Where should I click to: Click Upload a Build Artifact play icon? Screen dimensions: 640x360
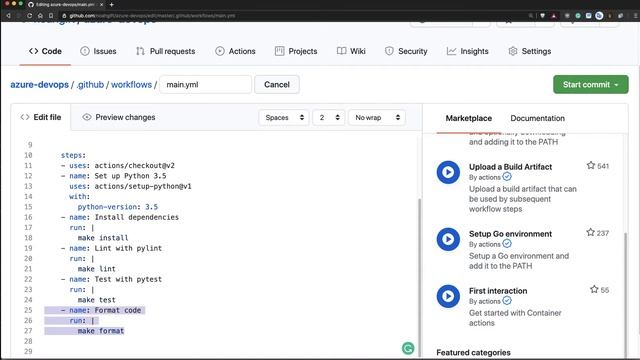click(x=448, y=172)
